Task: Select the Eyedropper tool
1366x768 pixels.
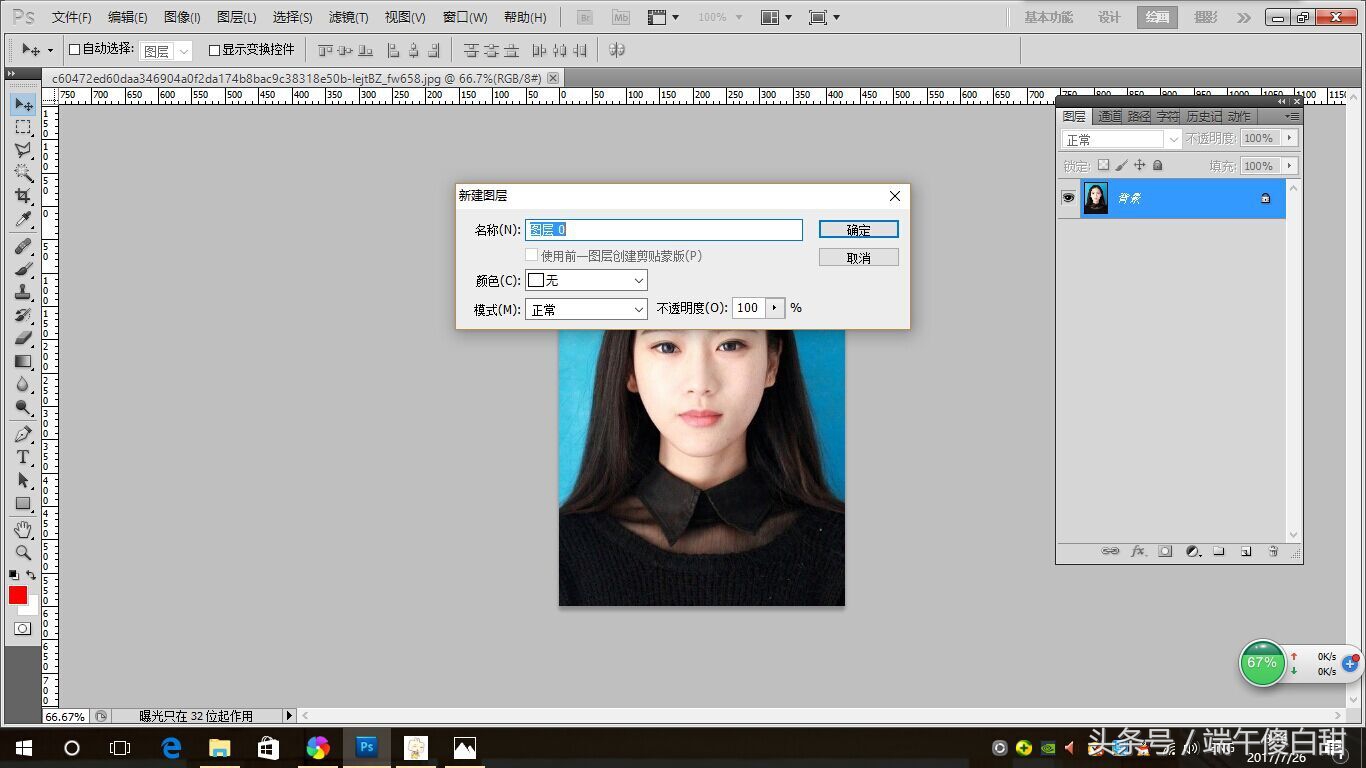Action: tap(22, 220)
